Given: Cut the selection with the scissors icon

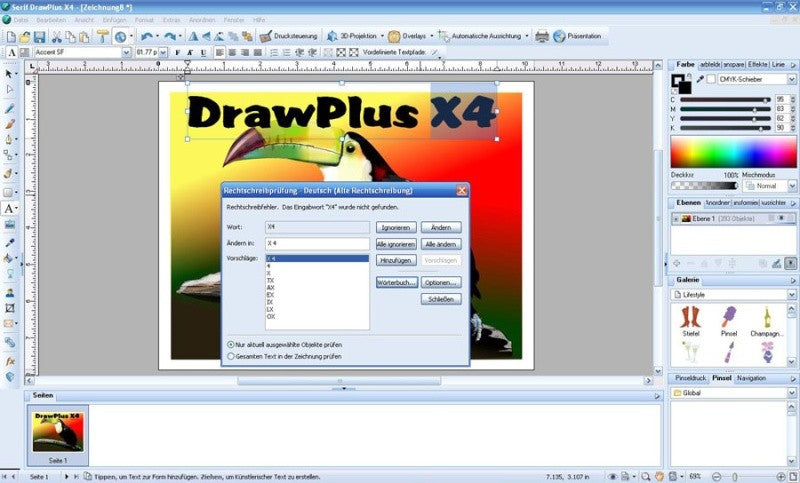Looking at the screenshot, I should 56,37.
